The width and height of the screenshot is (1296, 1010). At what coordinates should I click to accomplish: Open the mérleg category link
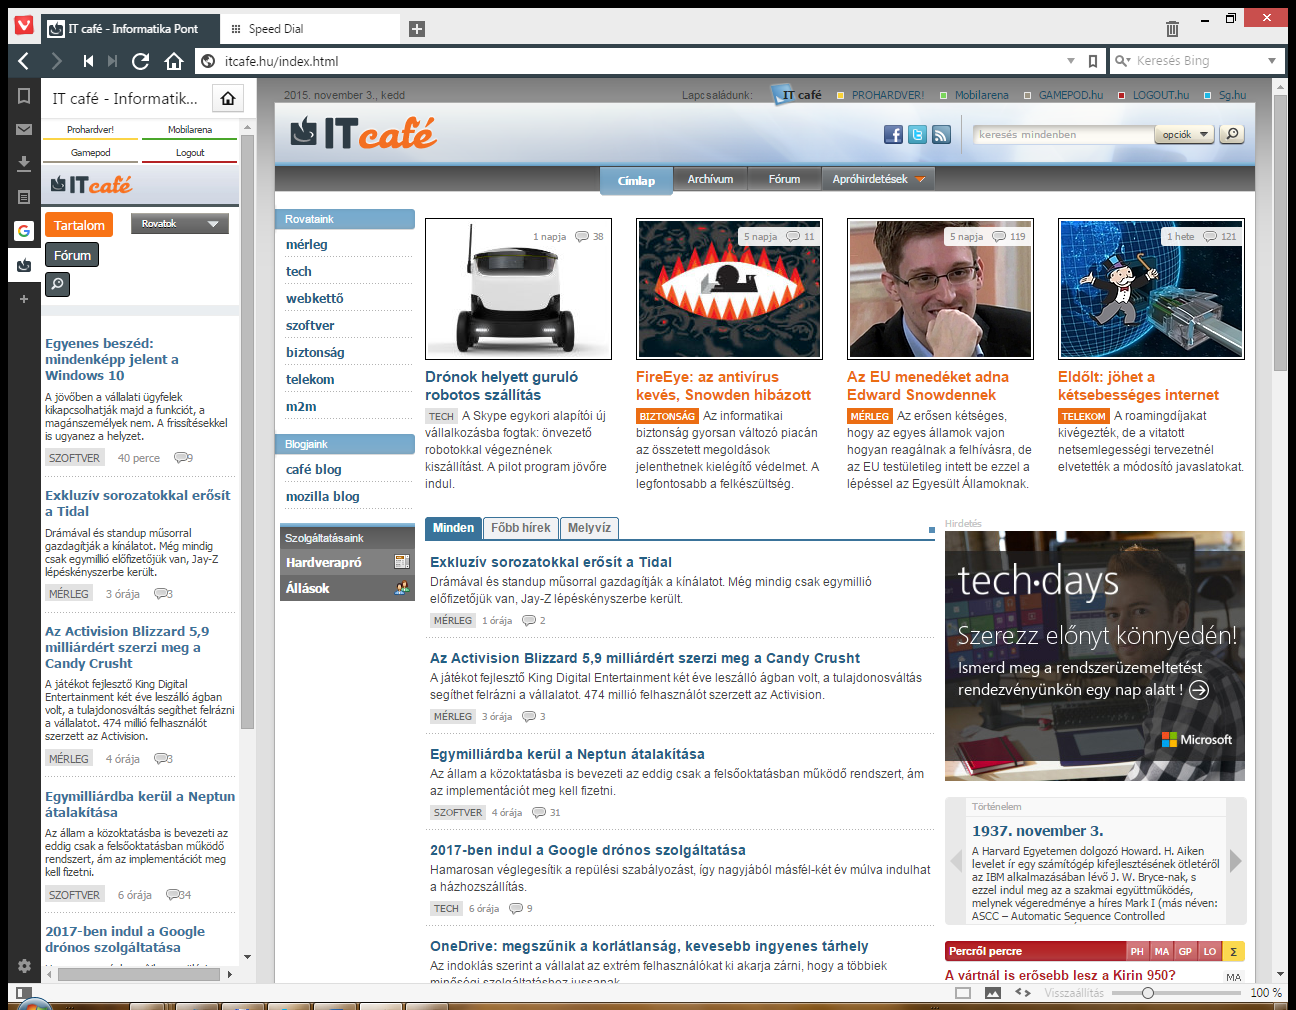click(307, 244)
